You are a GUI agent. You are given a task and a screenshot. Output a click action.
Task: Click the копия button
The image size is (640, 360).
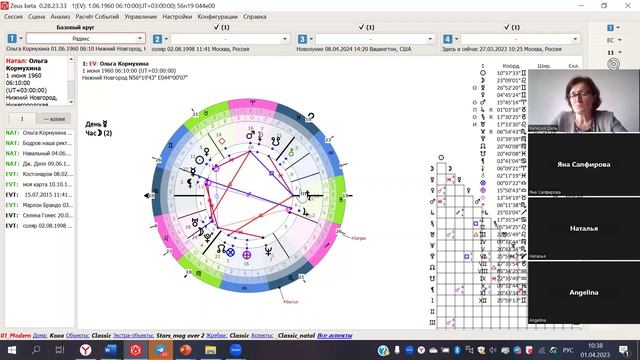pyautogui.click(x=54, y=119)
